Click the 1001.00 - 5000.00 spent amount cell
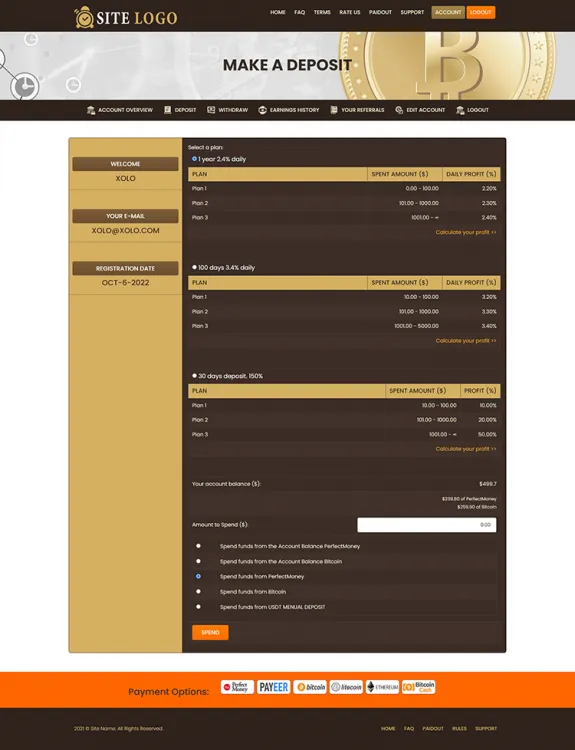 point(416,326)
